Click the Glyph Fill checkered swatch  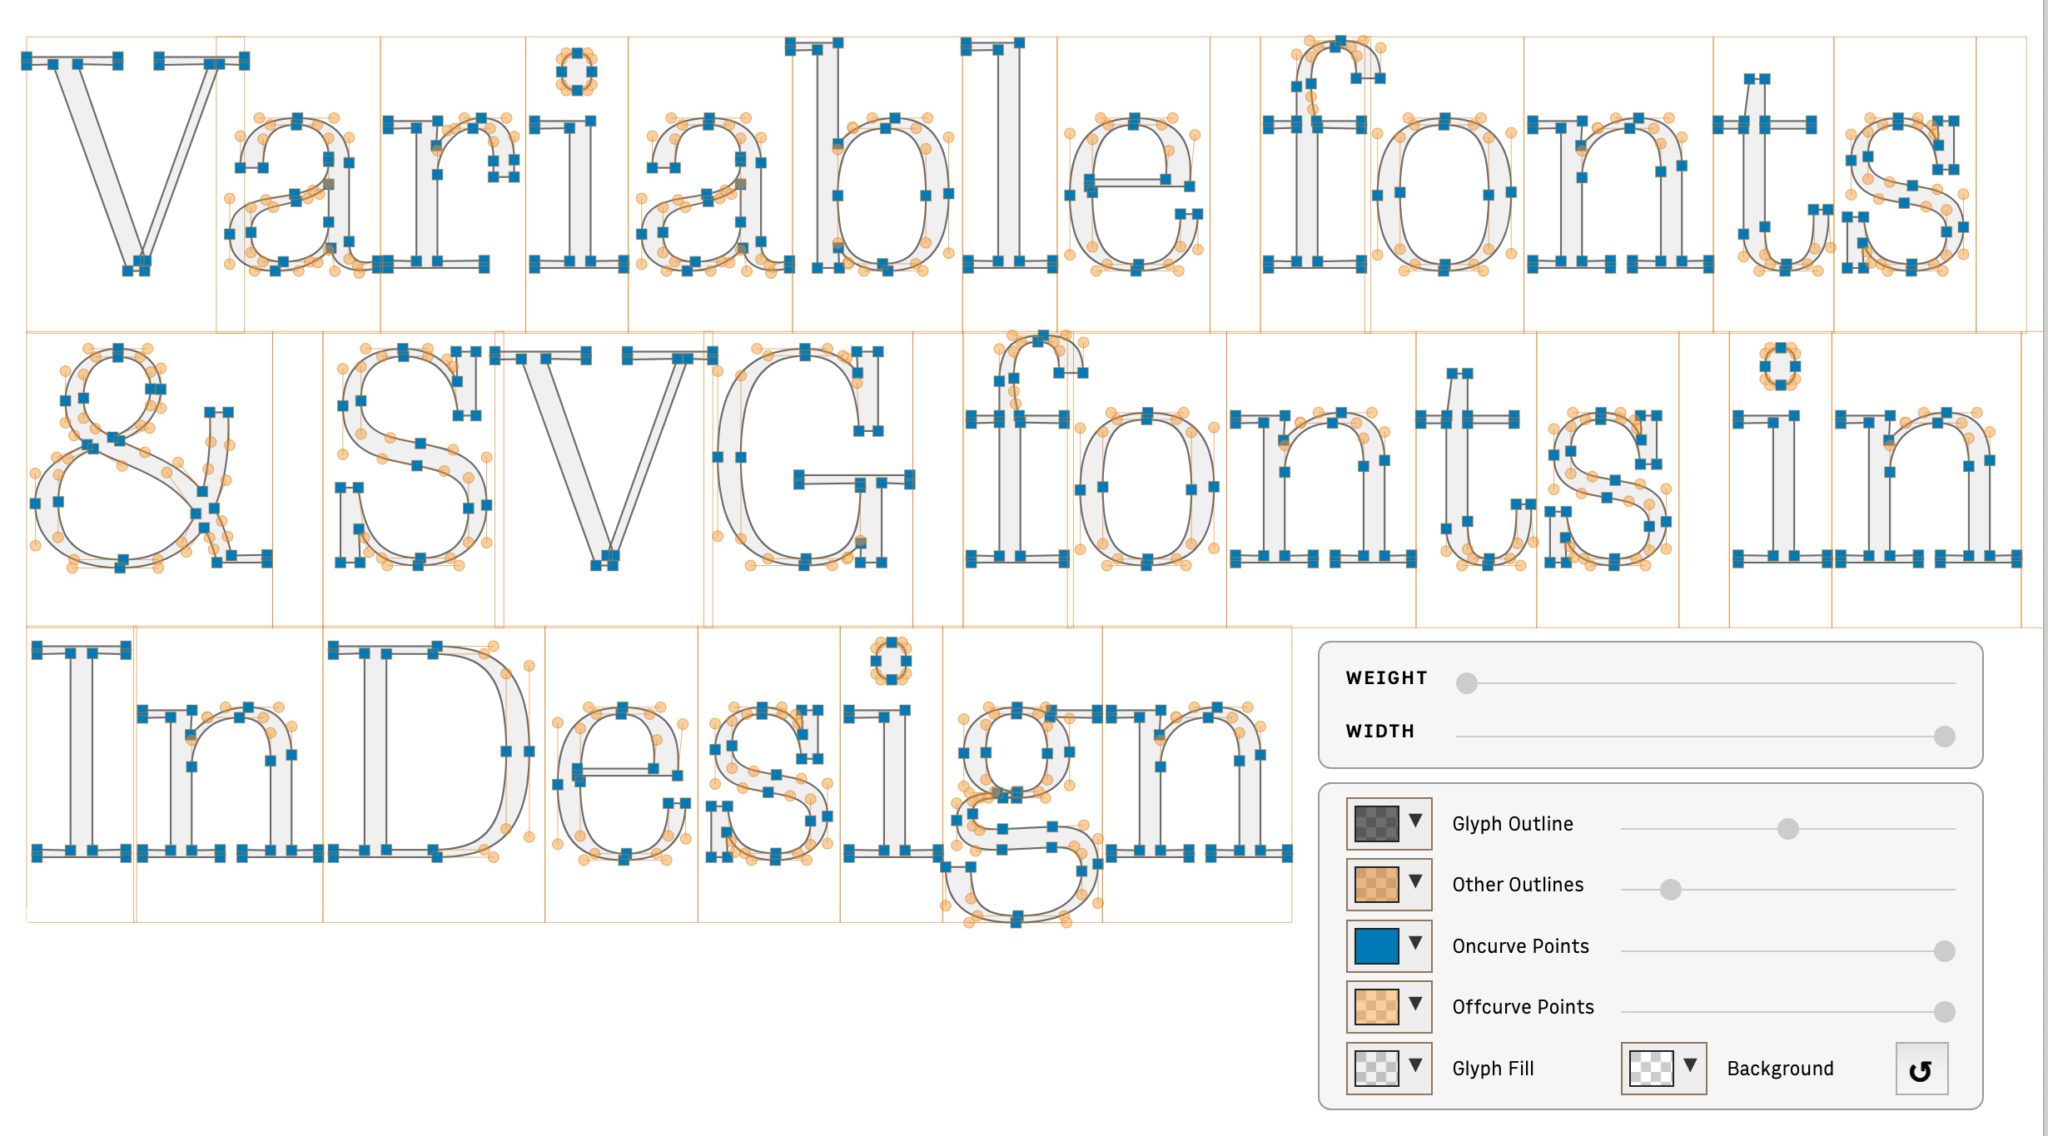point(1376,1067)
